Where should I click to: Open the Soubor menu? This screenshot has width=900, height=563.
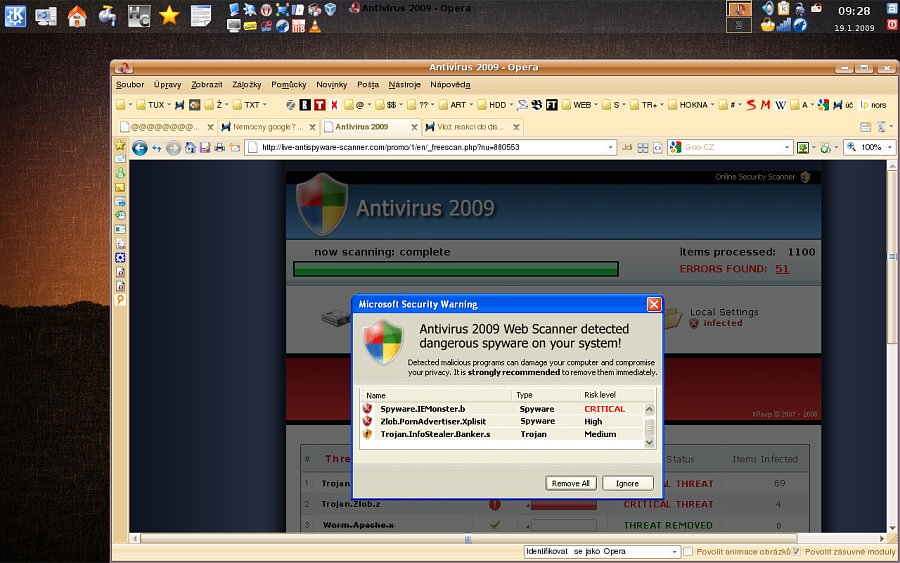click(130, 84)
